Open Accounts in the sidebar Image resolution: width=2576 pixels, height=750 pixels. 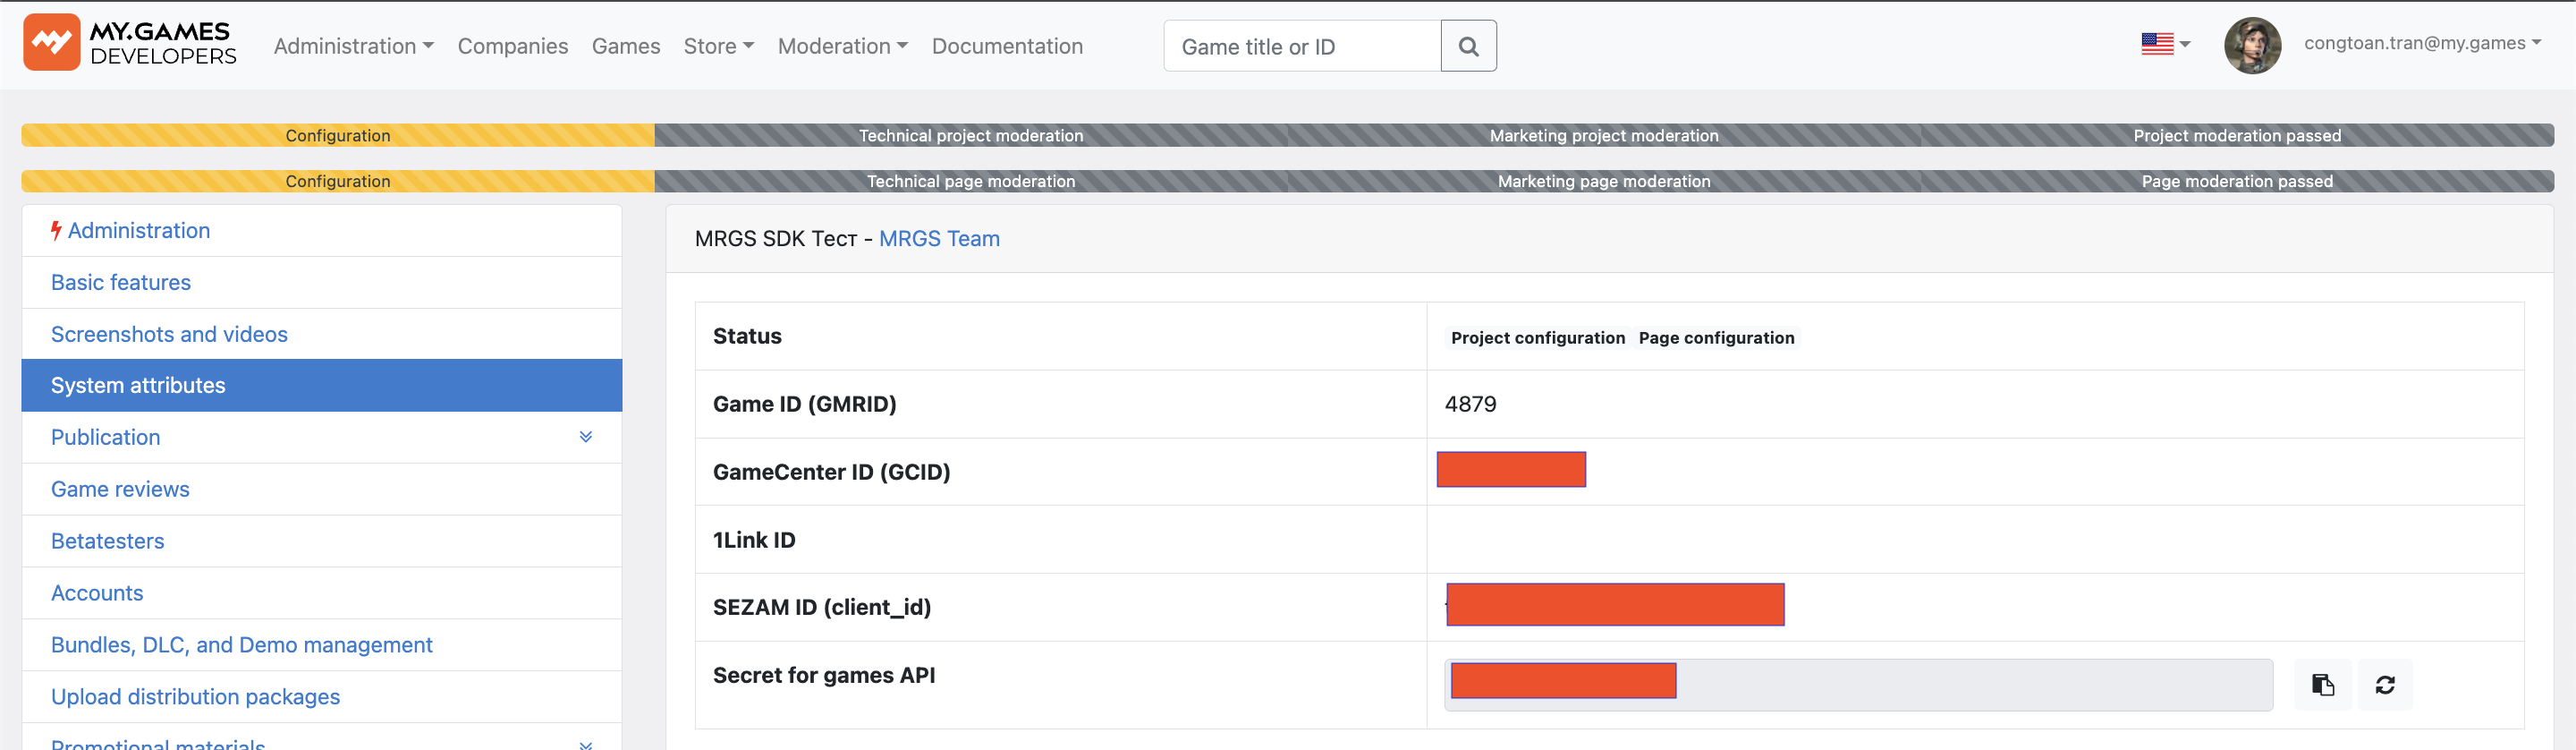coord(321,594)
